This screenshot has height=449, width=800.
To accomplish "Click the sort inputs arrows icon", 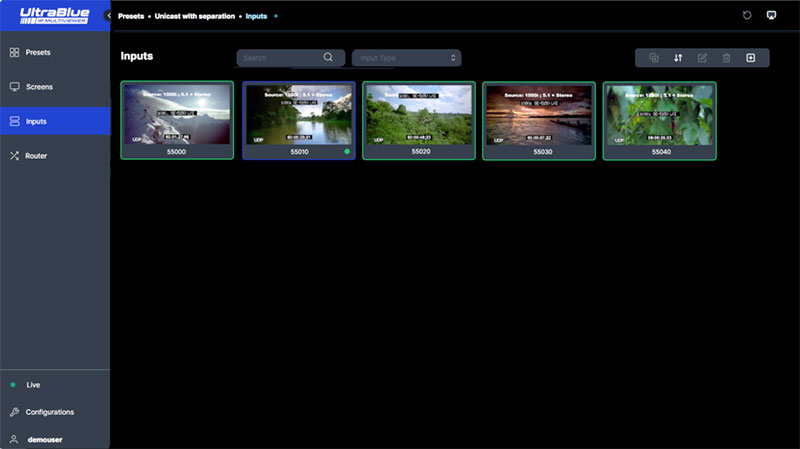I will (678, 58).
